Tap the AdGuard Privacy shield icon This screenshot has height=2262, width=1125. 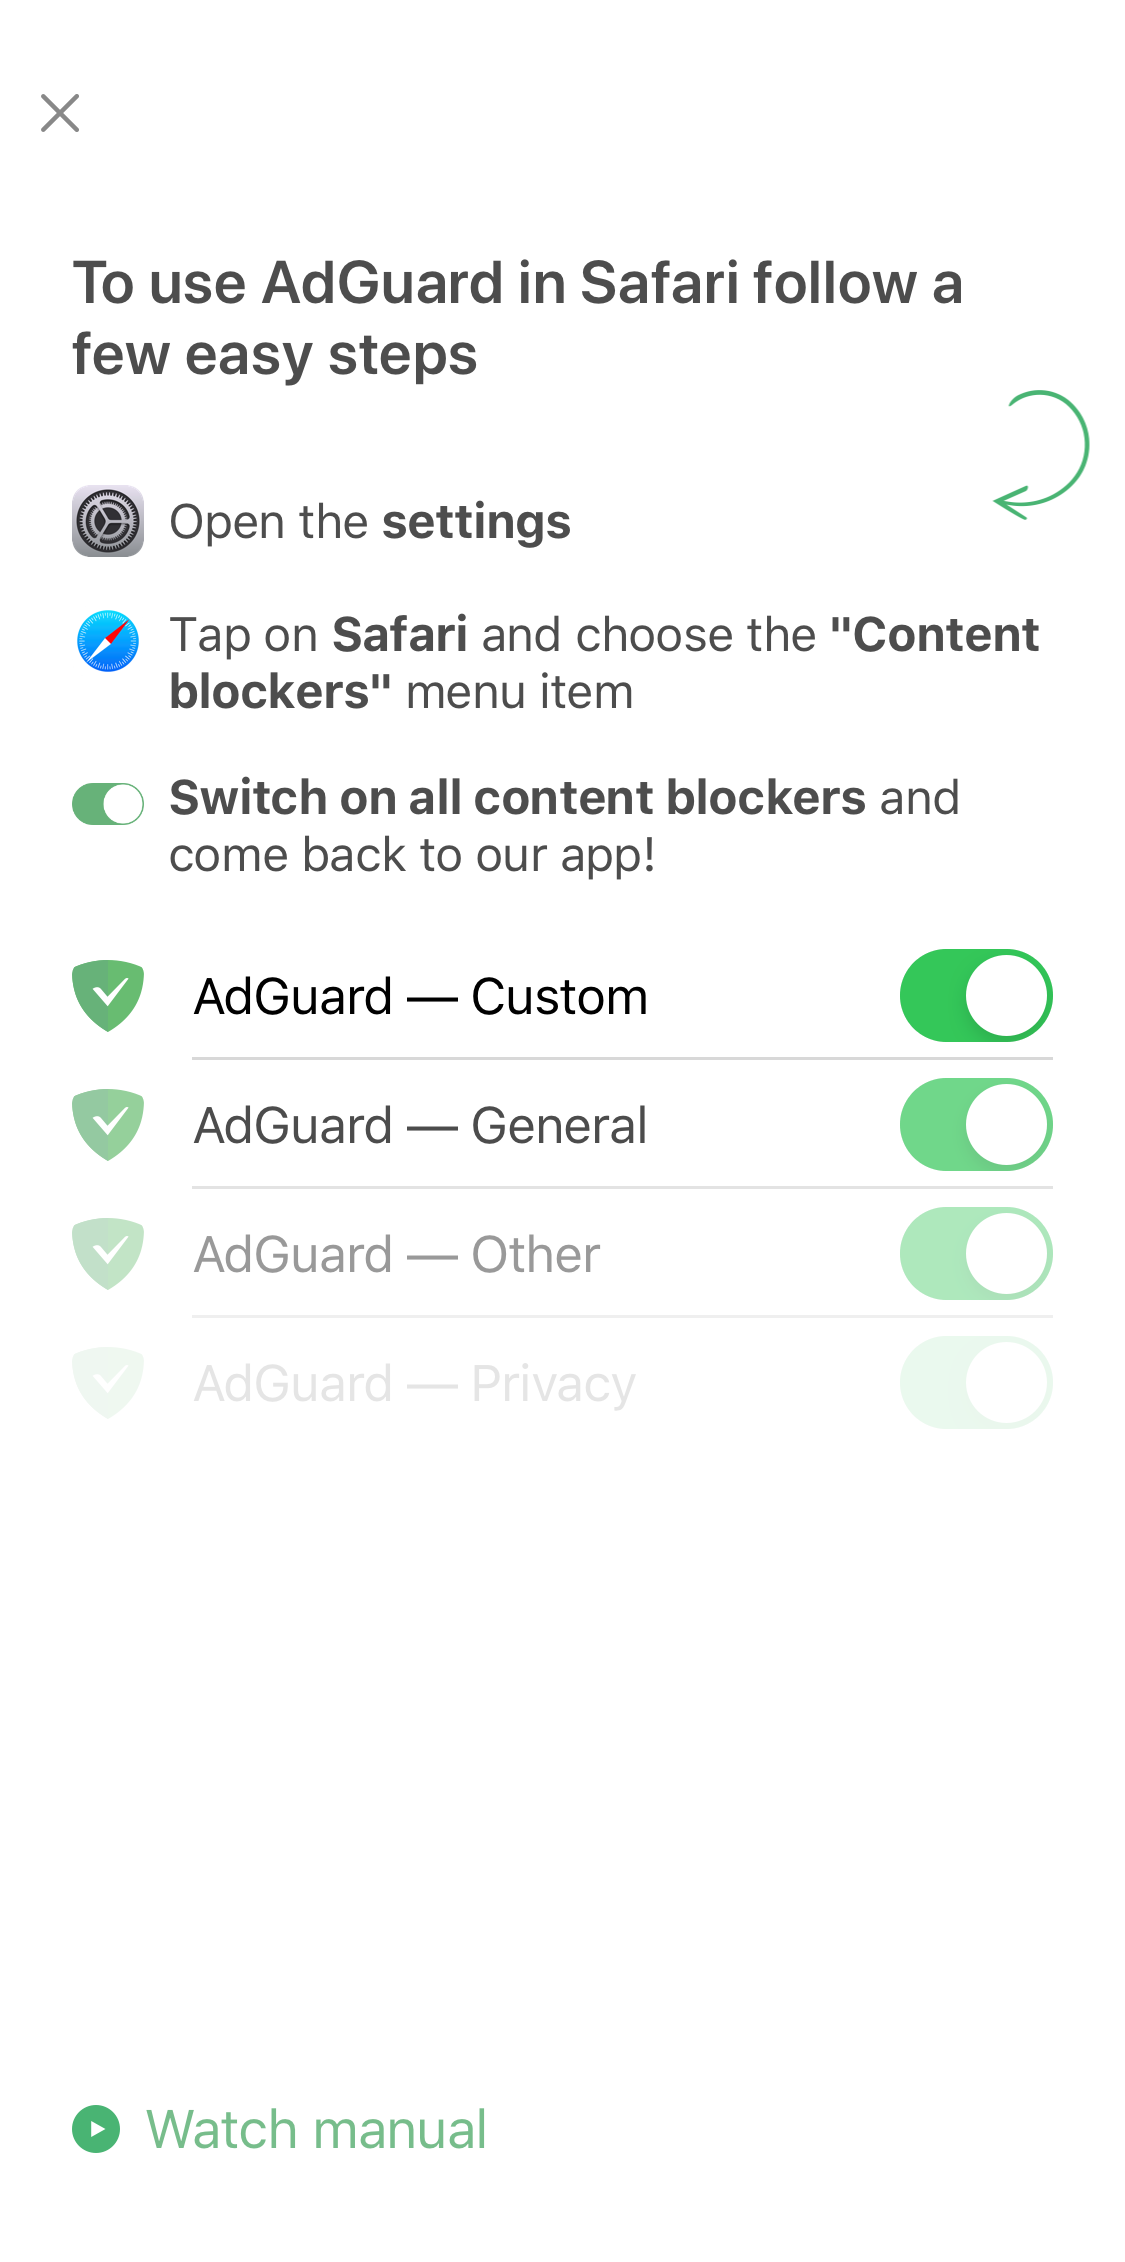108,1383
